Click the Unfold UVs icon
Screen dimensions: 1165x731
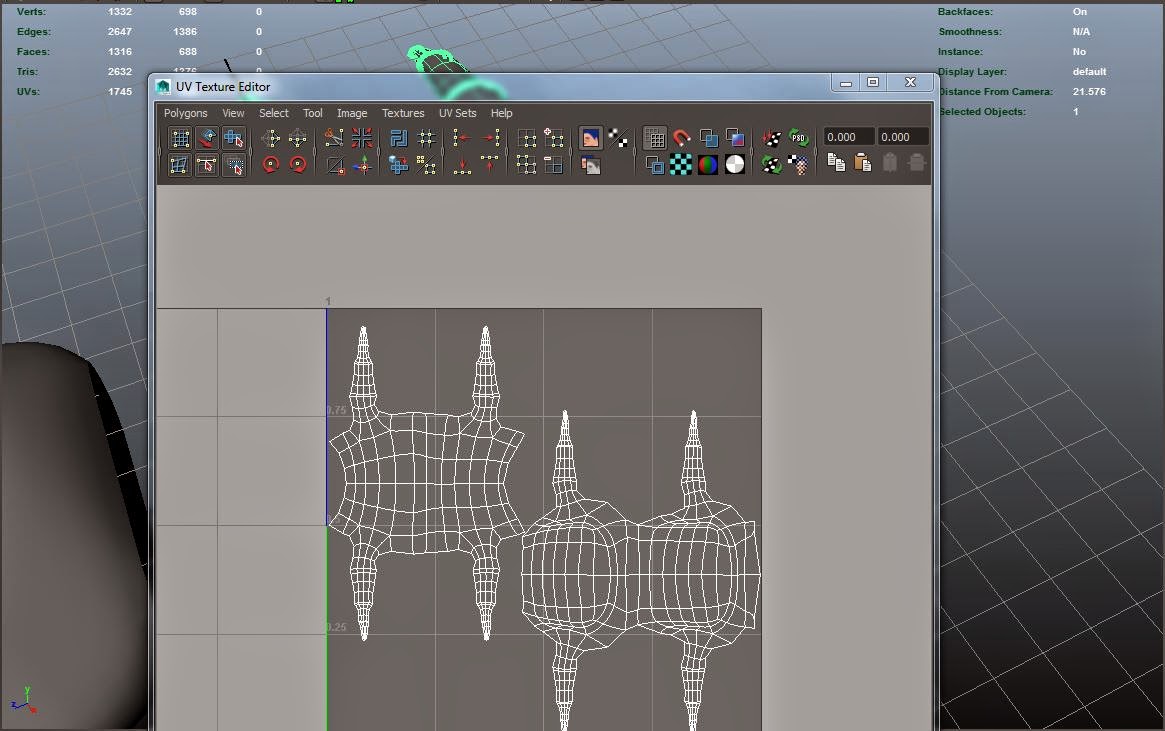426,165
